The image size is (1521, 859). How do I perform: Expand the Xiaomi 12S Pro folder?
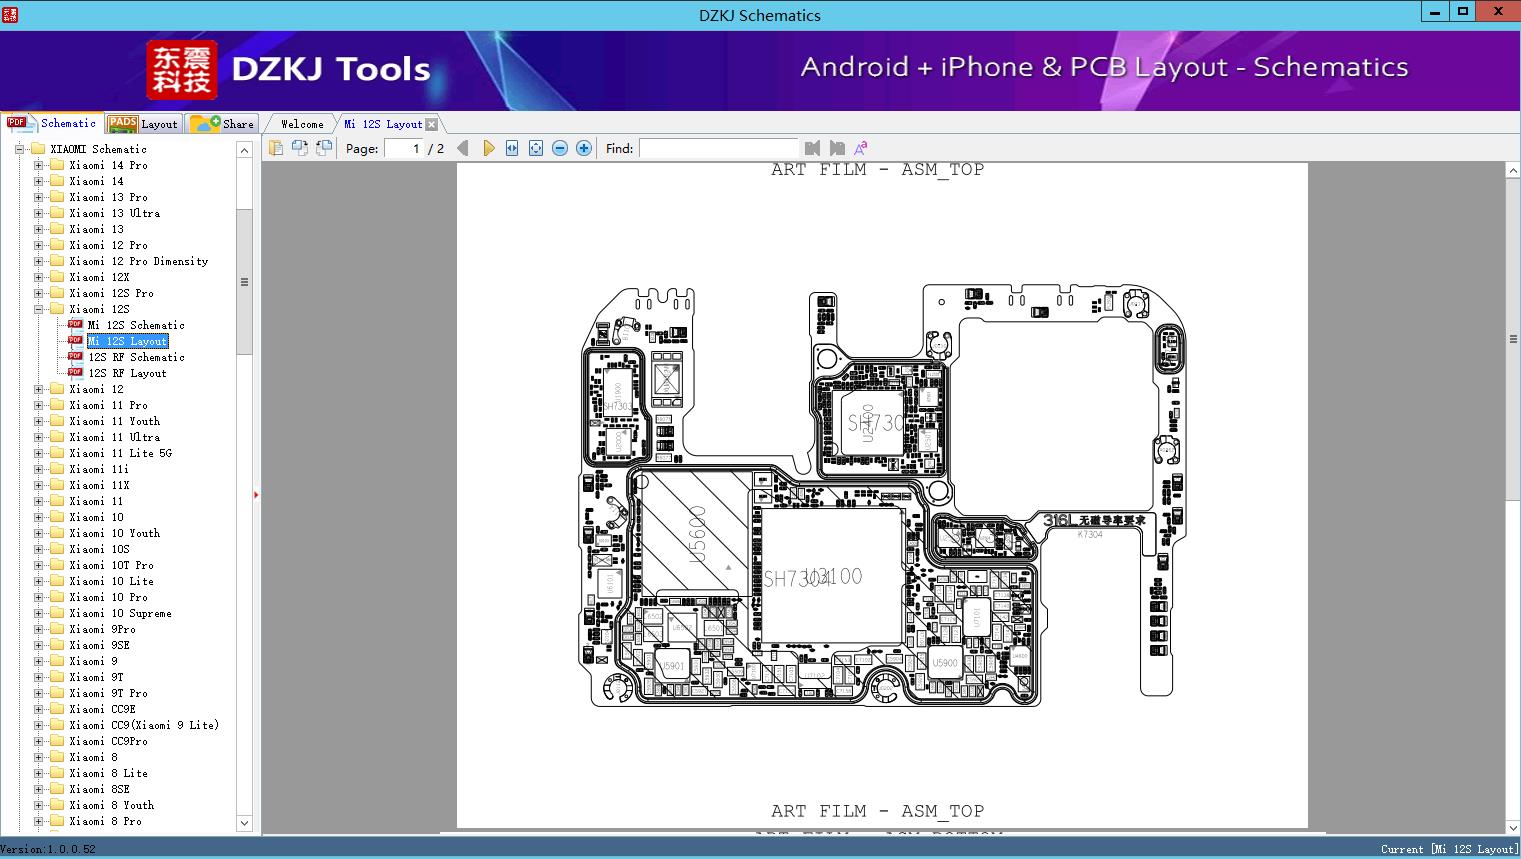point(39,293)
